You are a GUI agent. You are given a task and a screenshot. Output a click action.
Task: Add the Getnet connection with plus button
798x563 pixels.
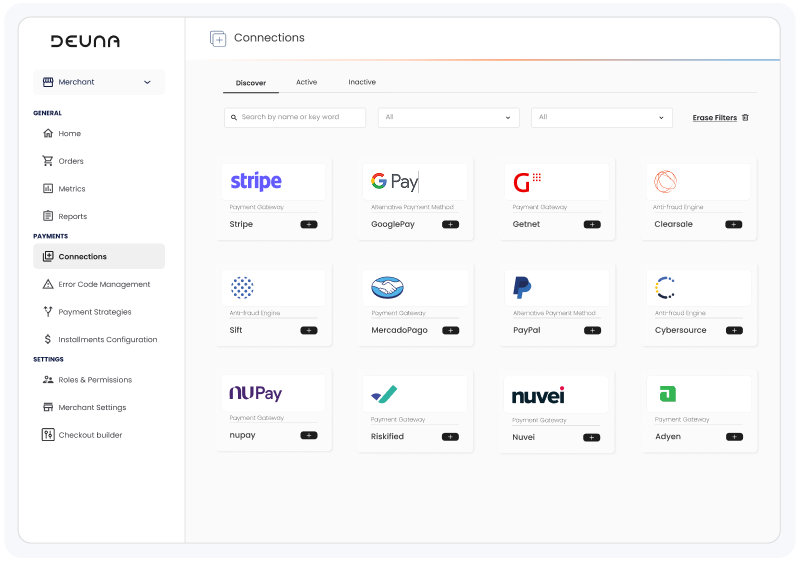(x=592, y=224)
